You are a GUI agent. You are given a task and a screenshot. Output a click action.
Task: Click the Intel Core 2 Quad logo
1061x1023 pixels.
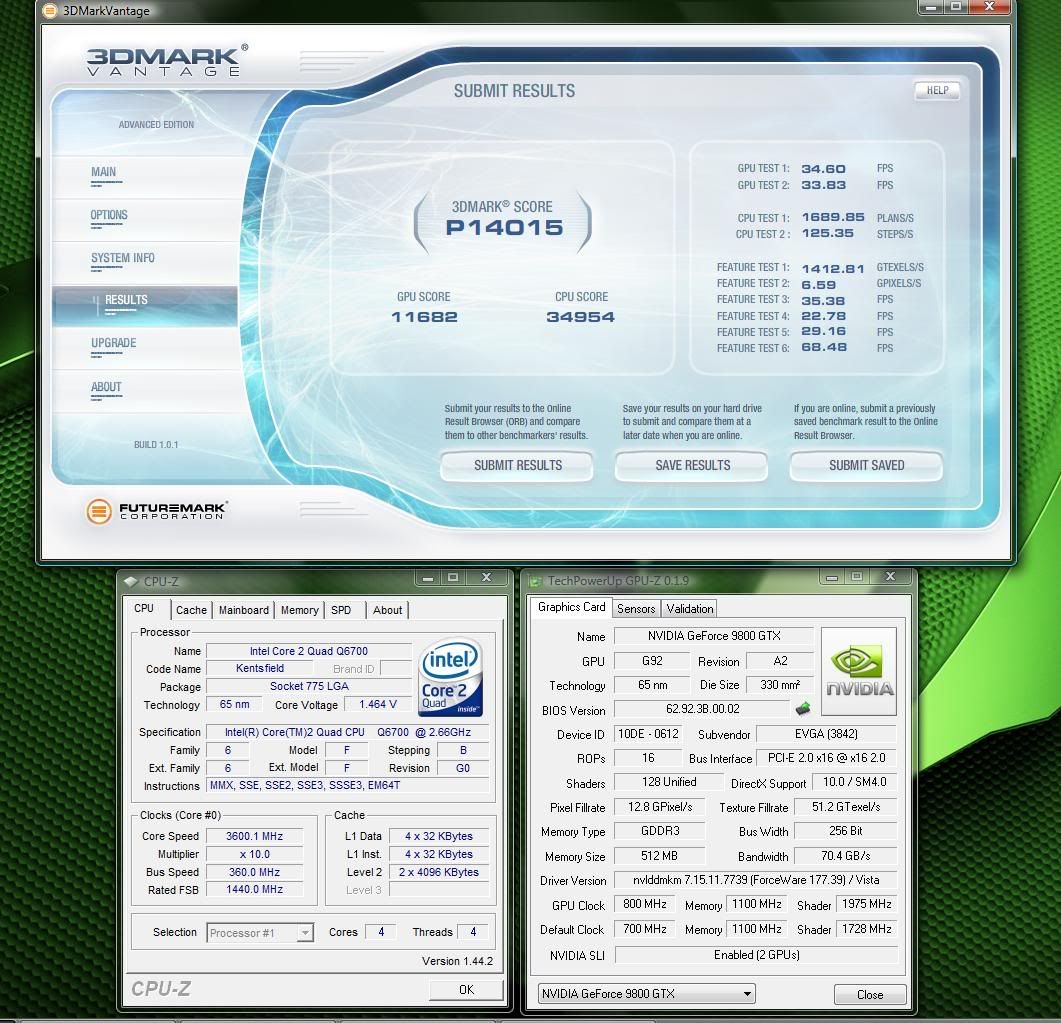450,677
